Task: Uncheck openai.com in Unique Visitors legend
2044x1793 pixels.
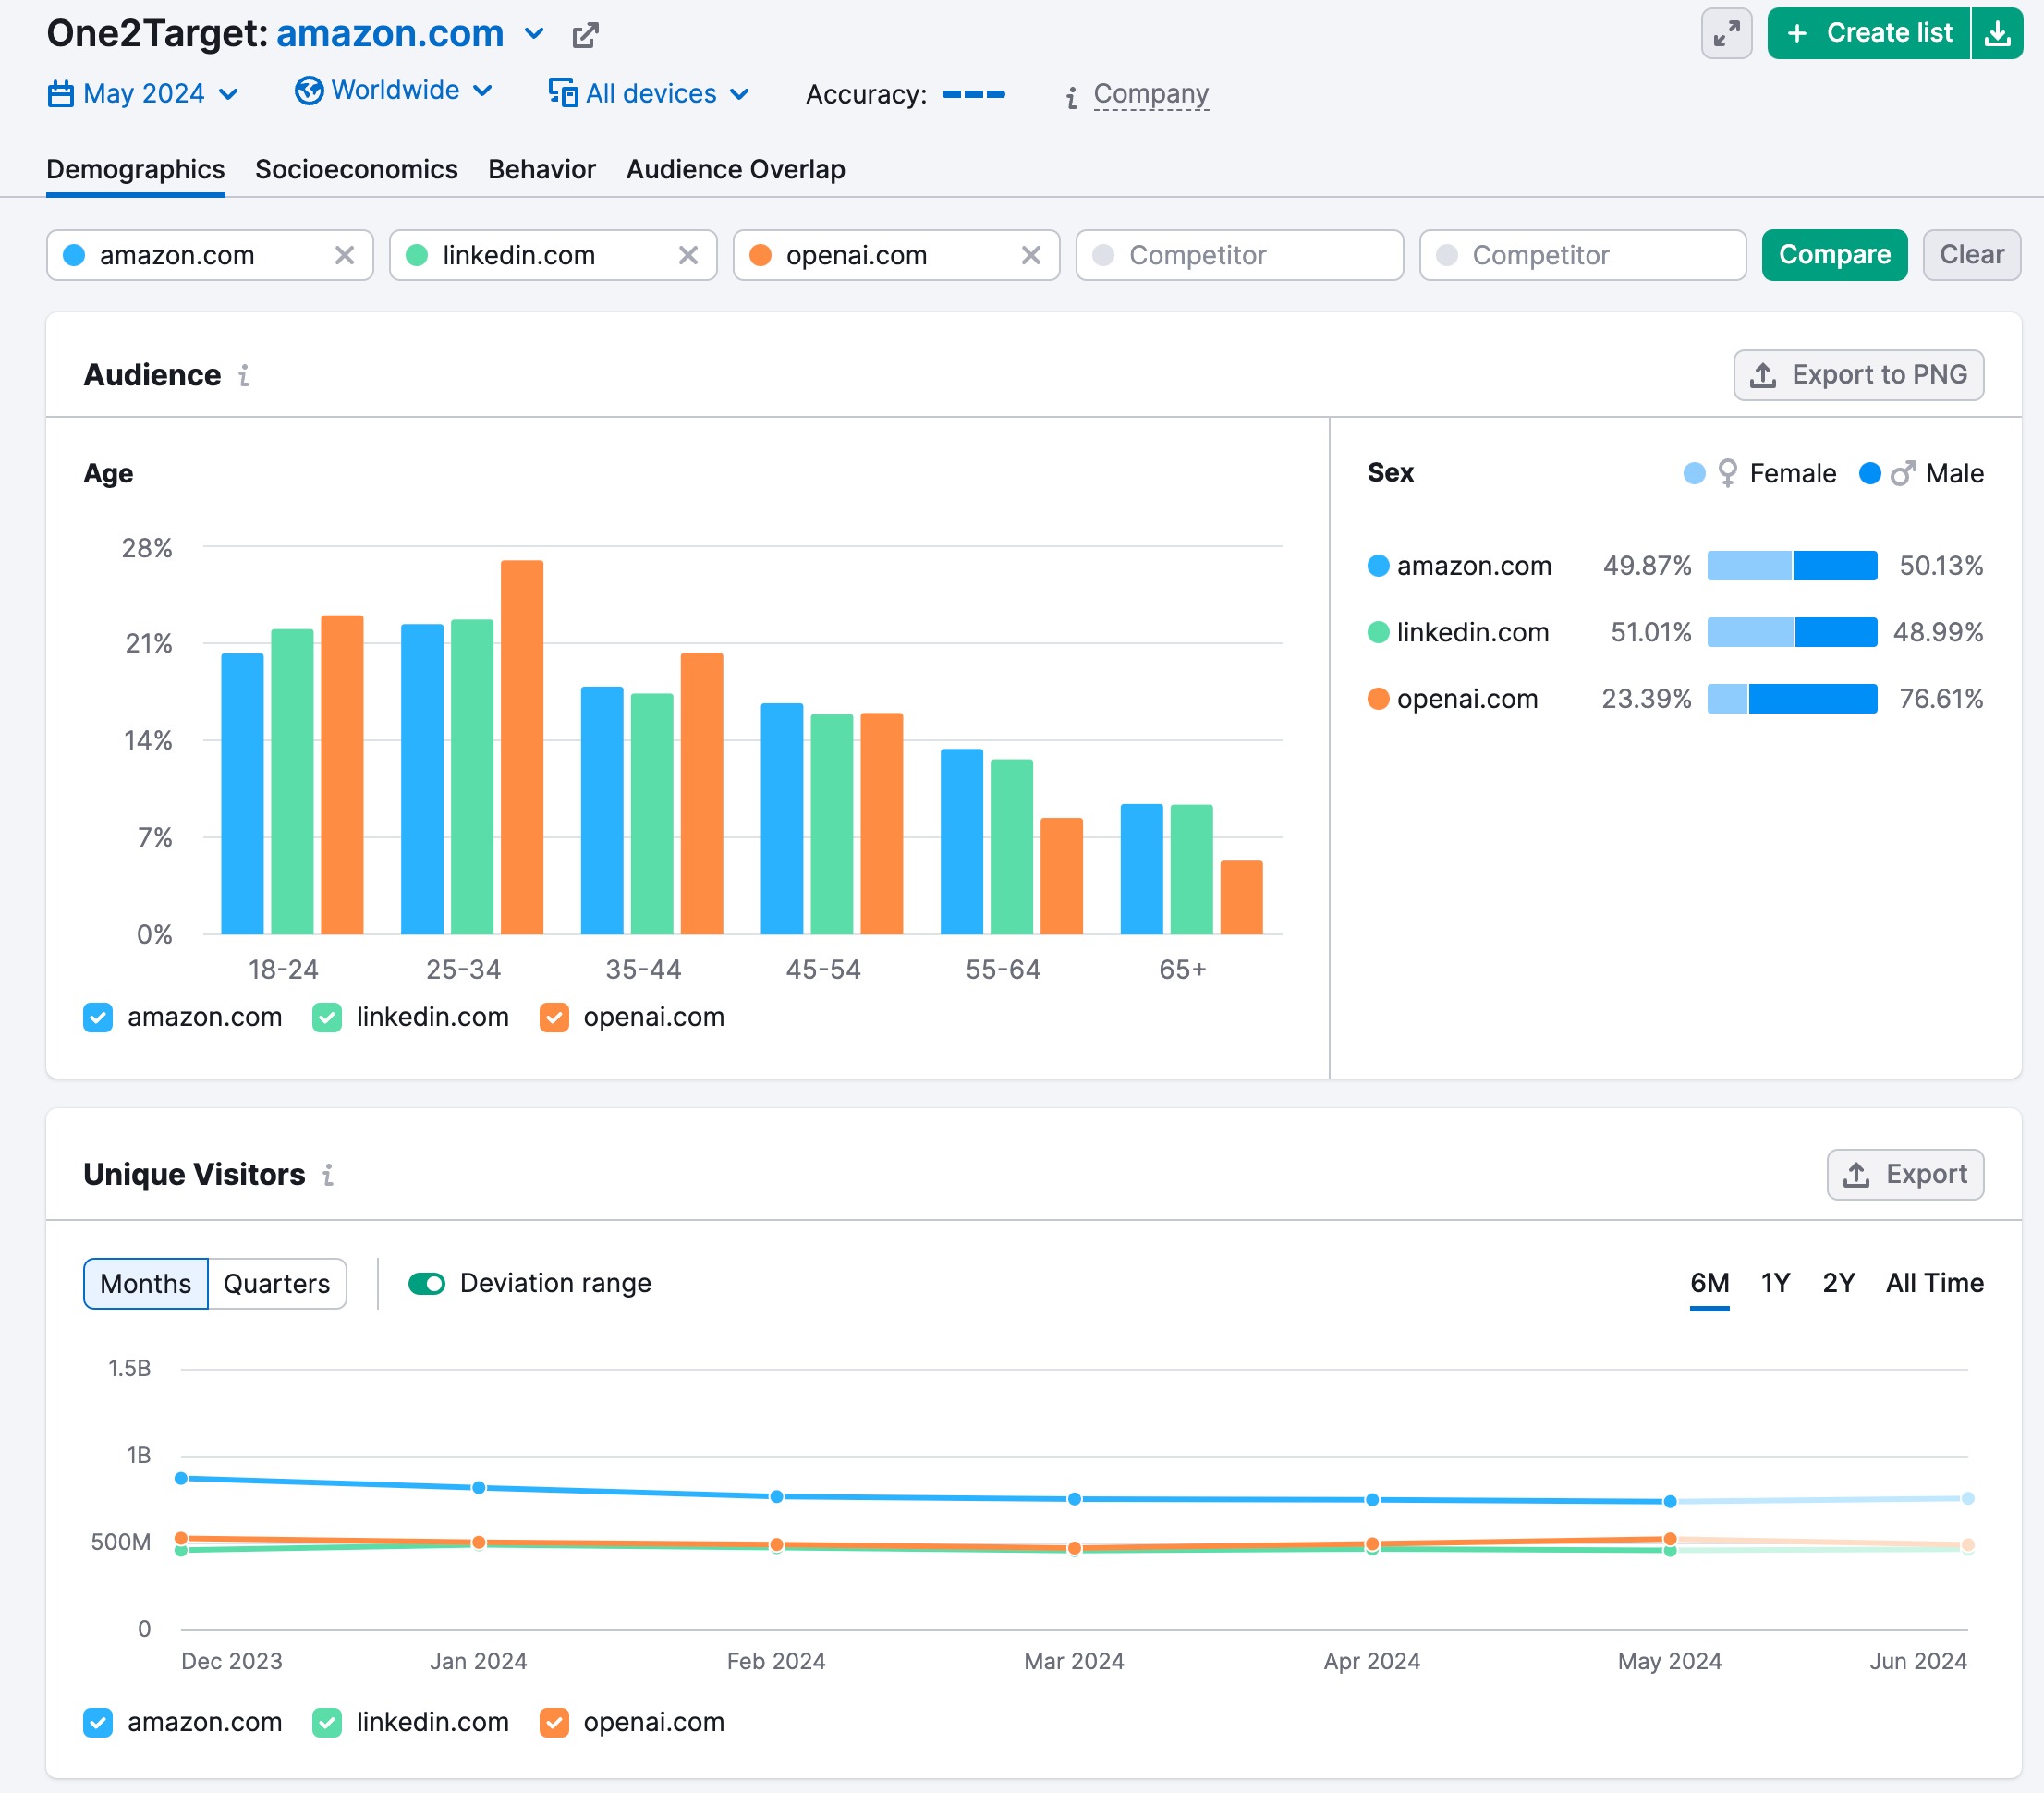Action: (x=554, y=1723)
